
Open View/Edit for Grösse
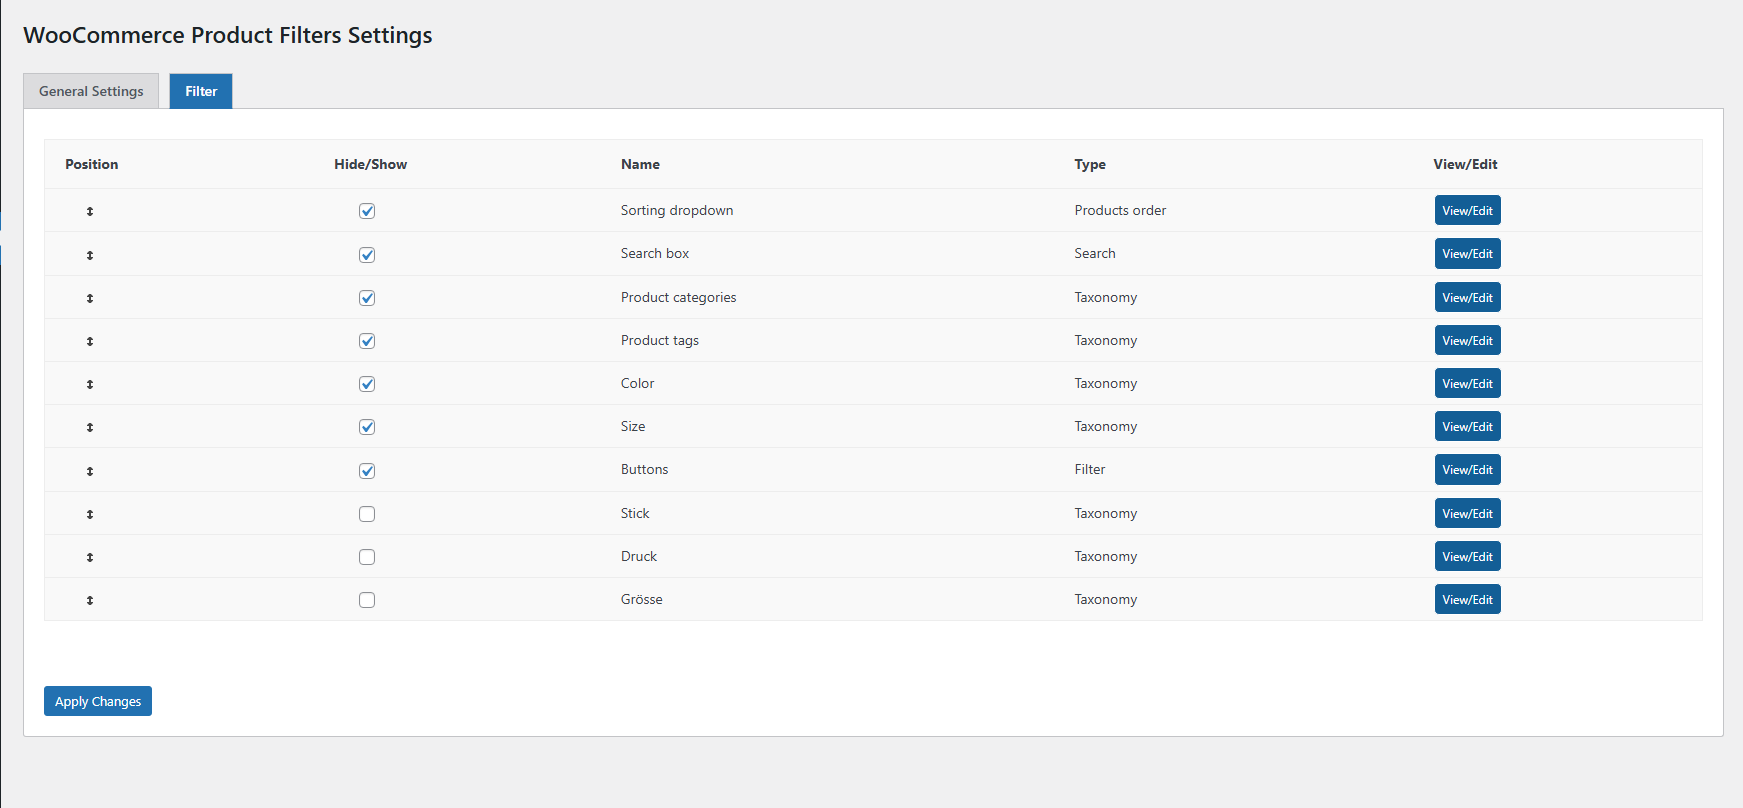coord(1467,600)
